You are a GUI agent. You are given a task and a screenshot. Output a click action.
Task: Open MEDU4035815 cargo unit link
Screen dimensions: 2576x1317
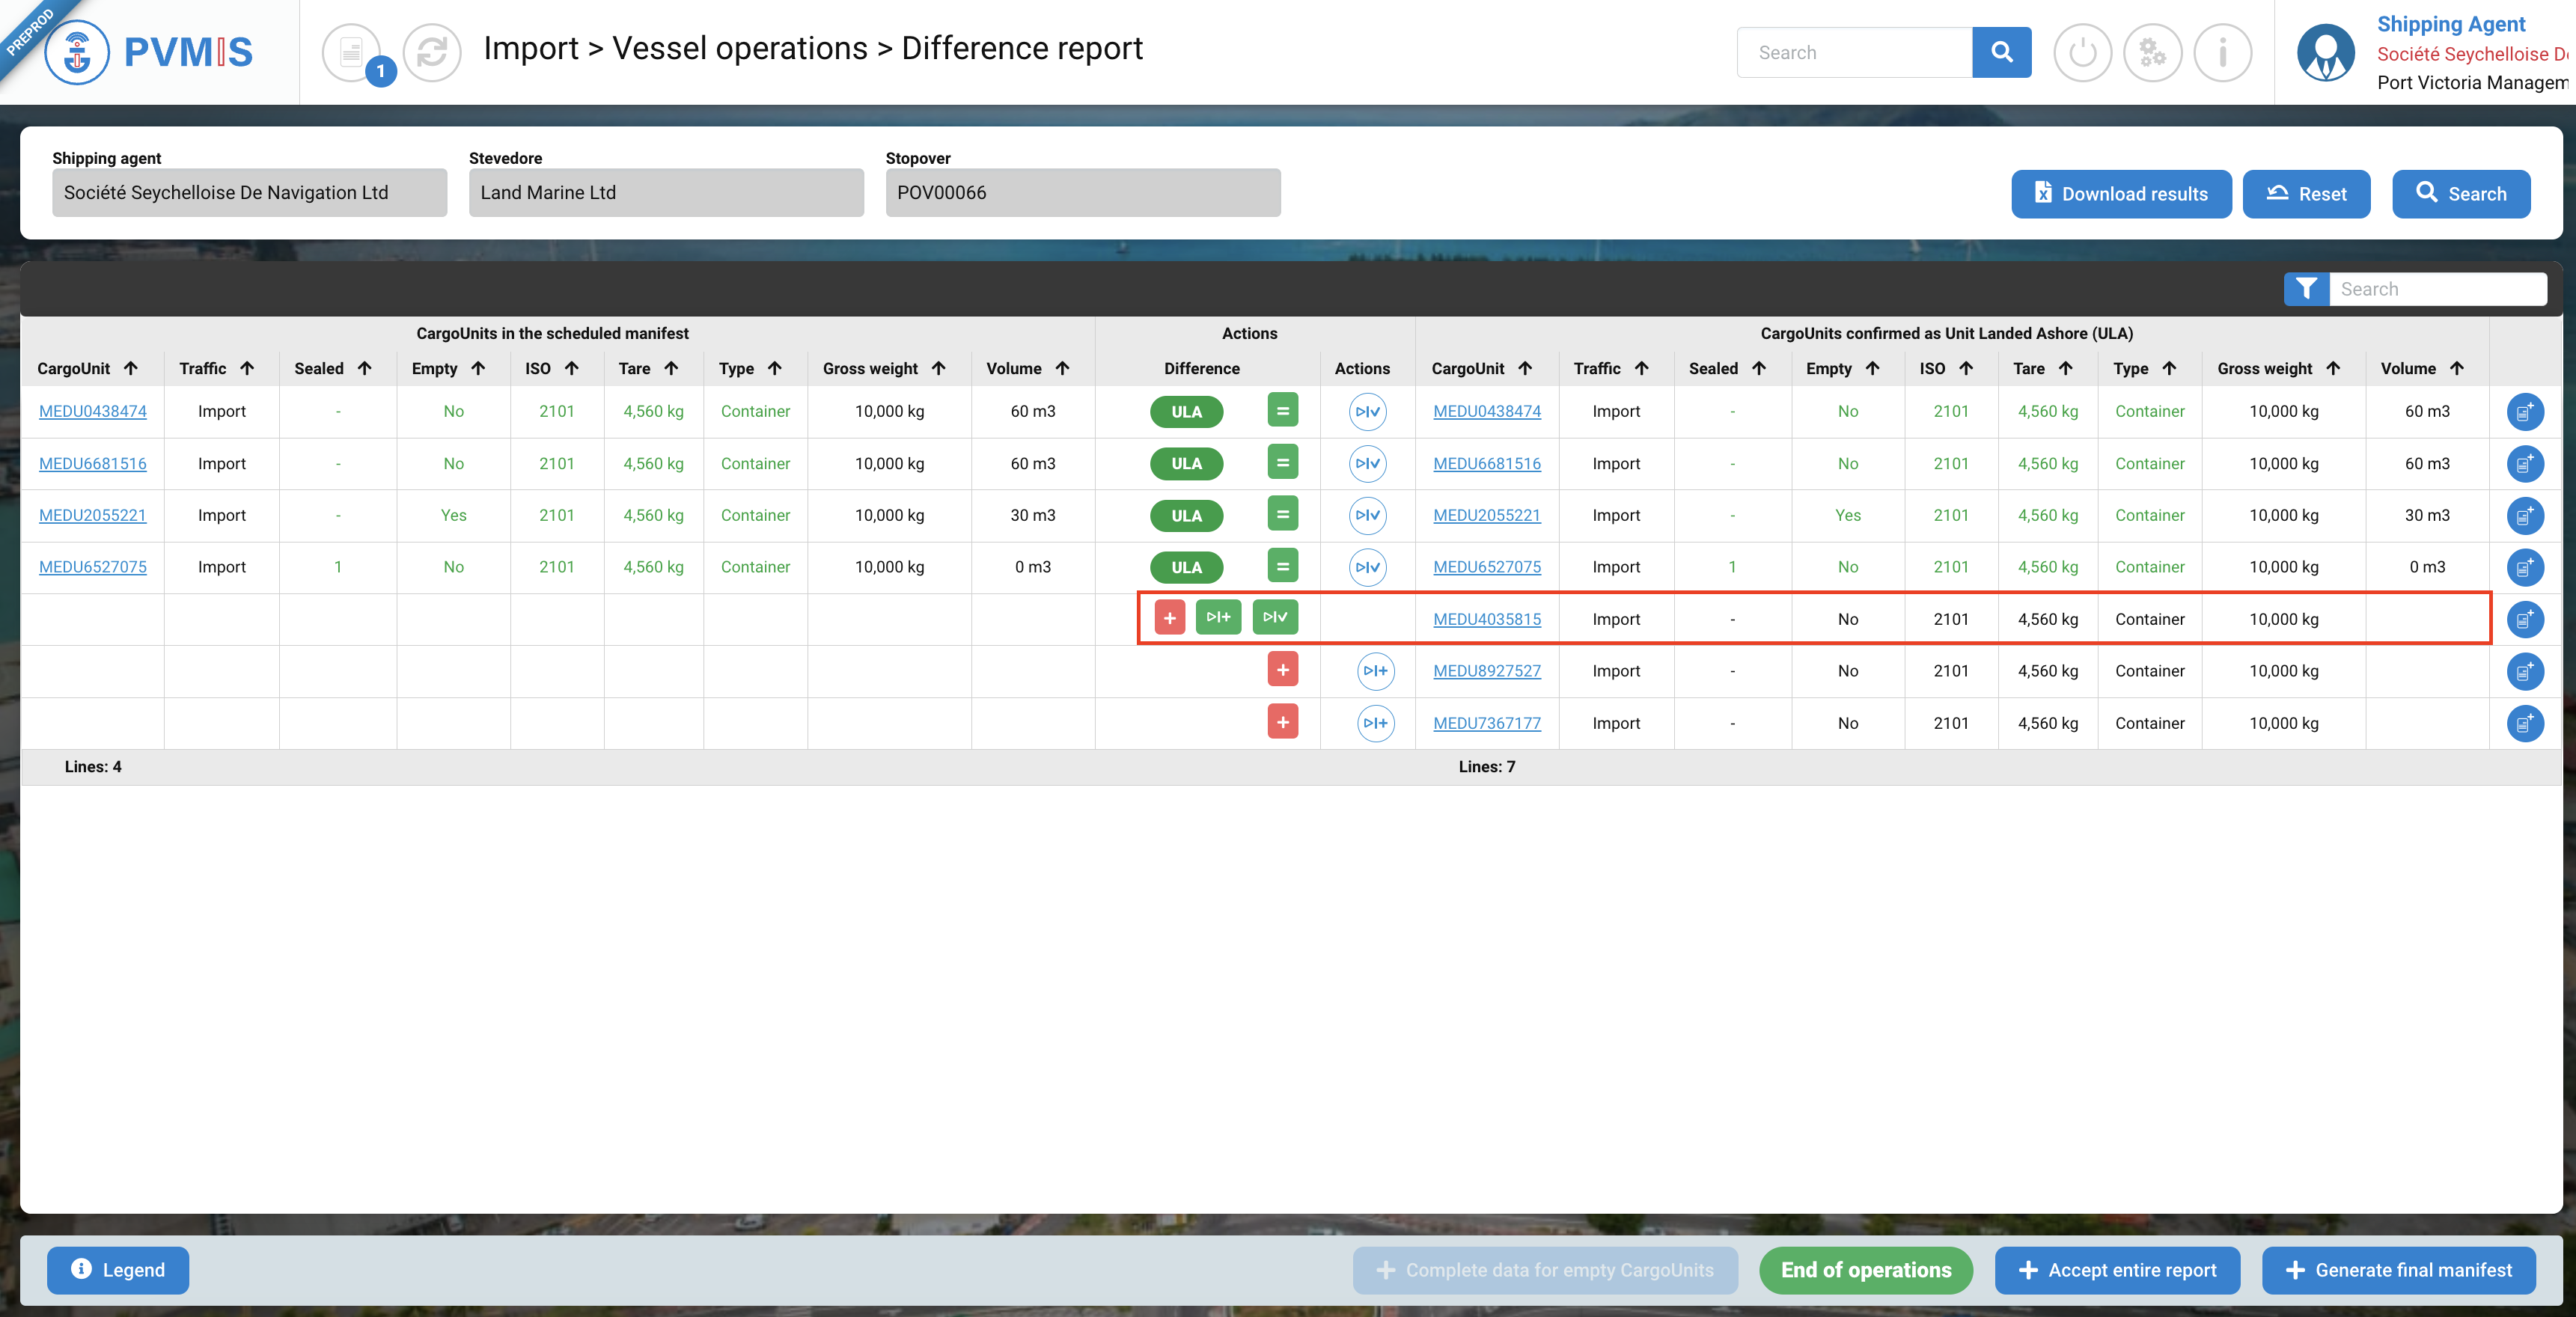point(1486,619)
